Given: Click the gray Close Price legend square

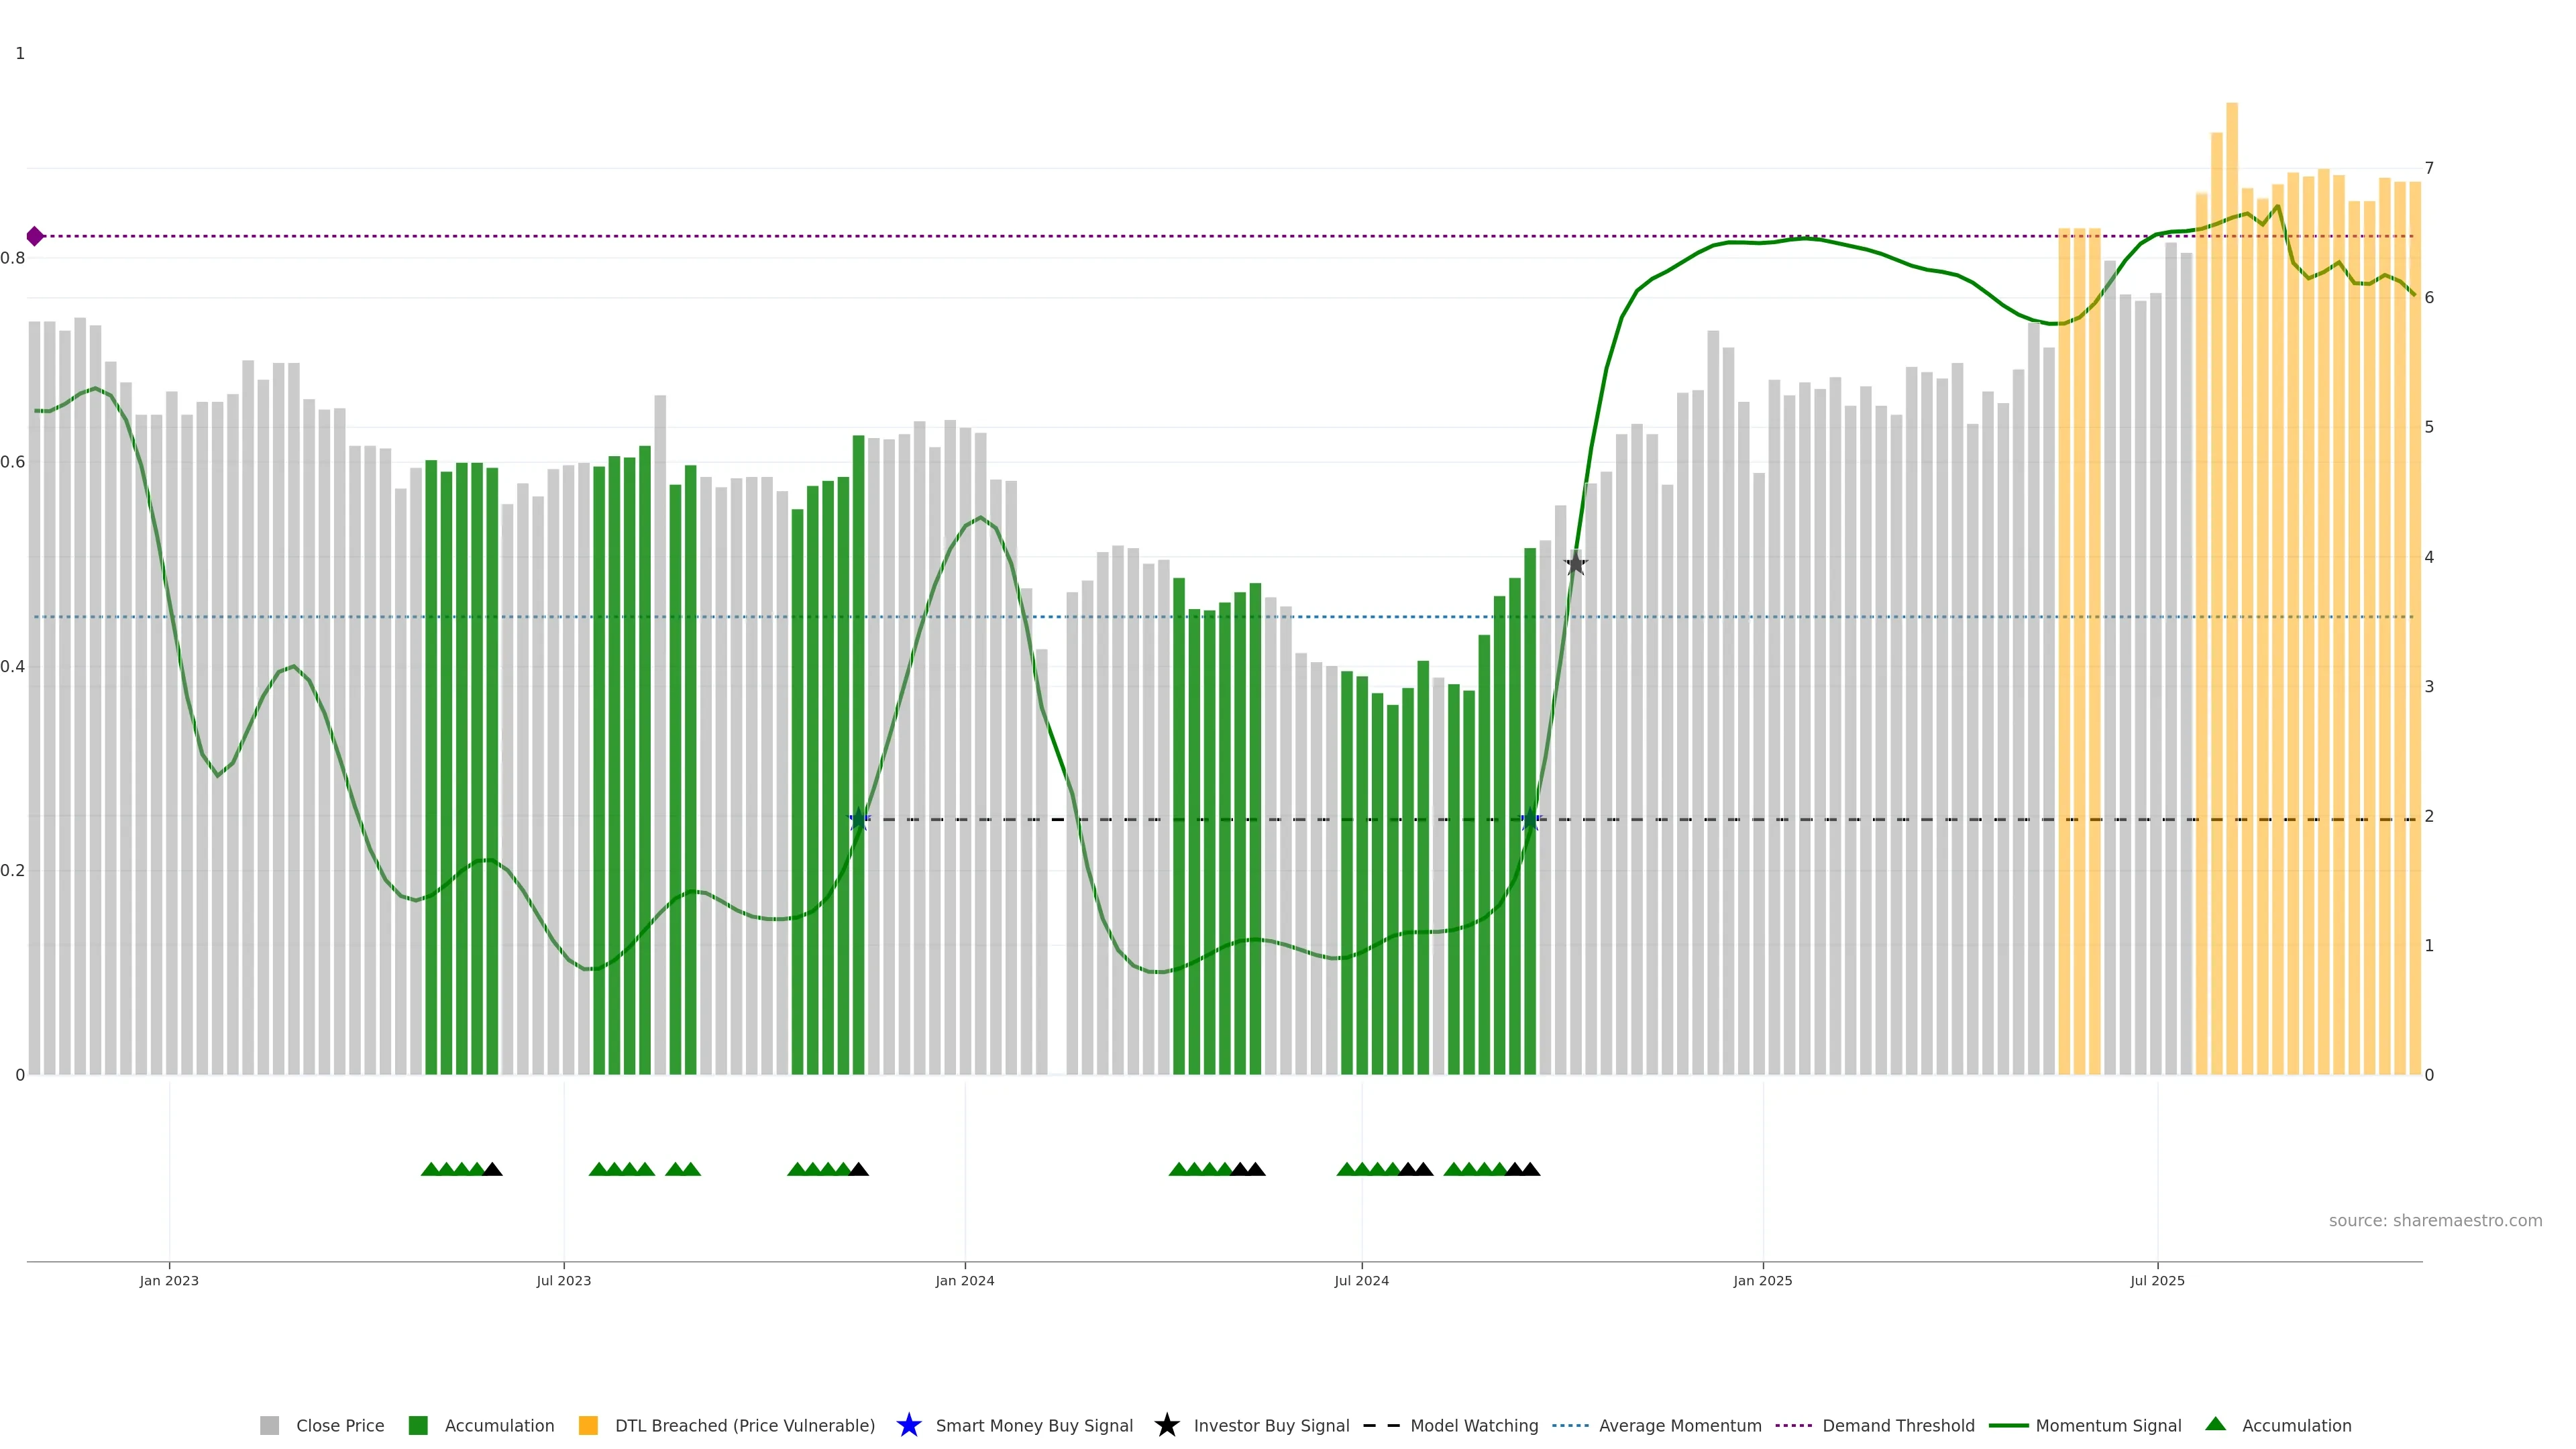Looking at the screenshot, I should [269, 1425].
